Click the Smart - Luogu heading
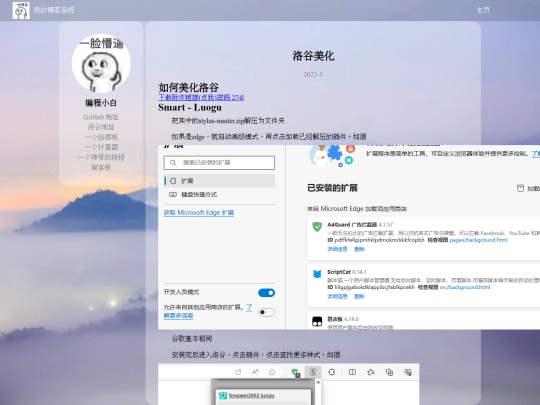The image size is (540, 405). (190, 107)
